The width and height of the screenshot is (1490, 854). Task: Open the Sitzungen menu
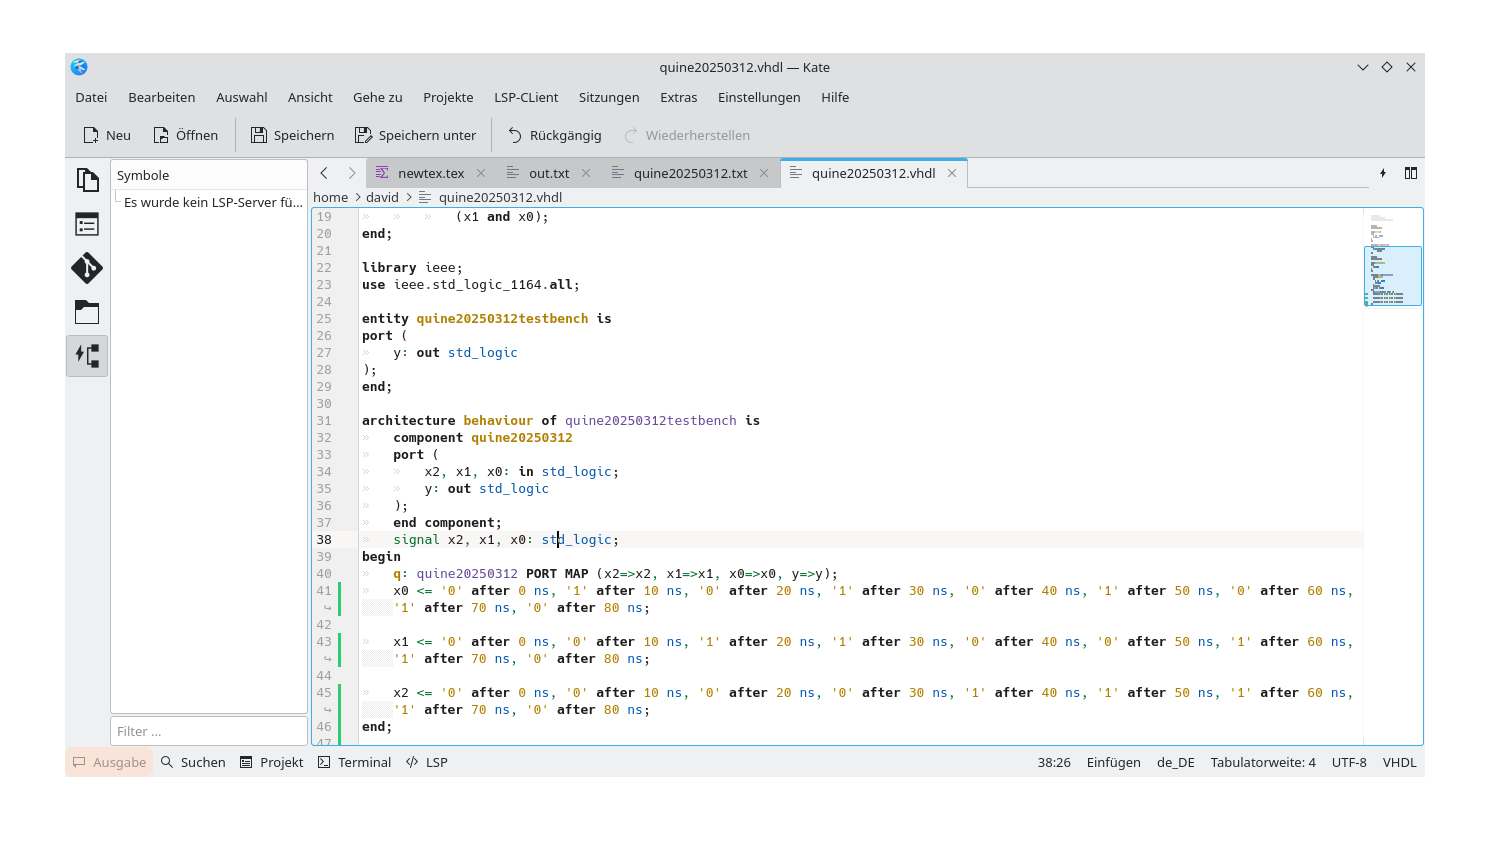click(608, 97)
